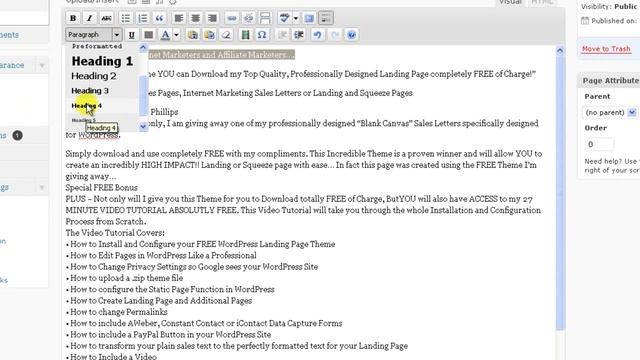This screenshot has width=640, height=360.
Task: Indent the selected text
Action: (299, 35)
